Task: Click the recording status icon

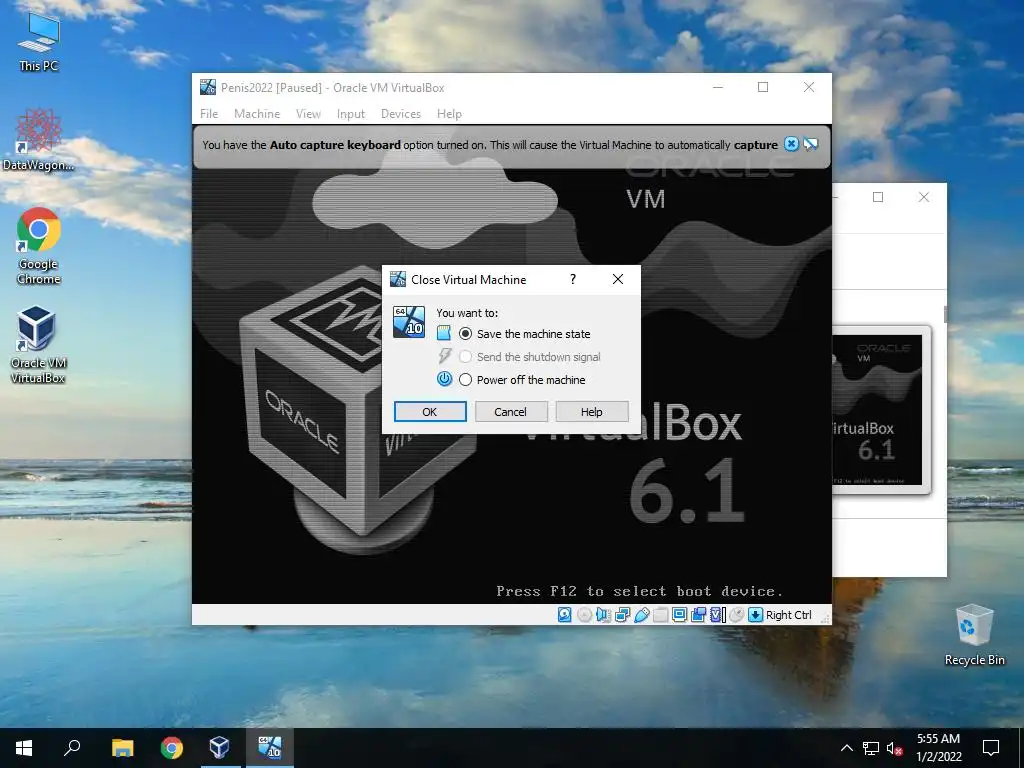Action: click(698, 615)
